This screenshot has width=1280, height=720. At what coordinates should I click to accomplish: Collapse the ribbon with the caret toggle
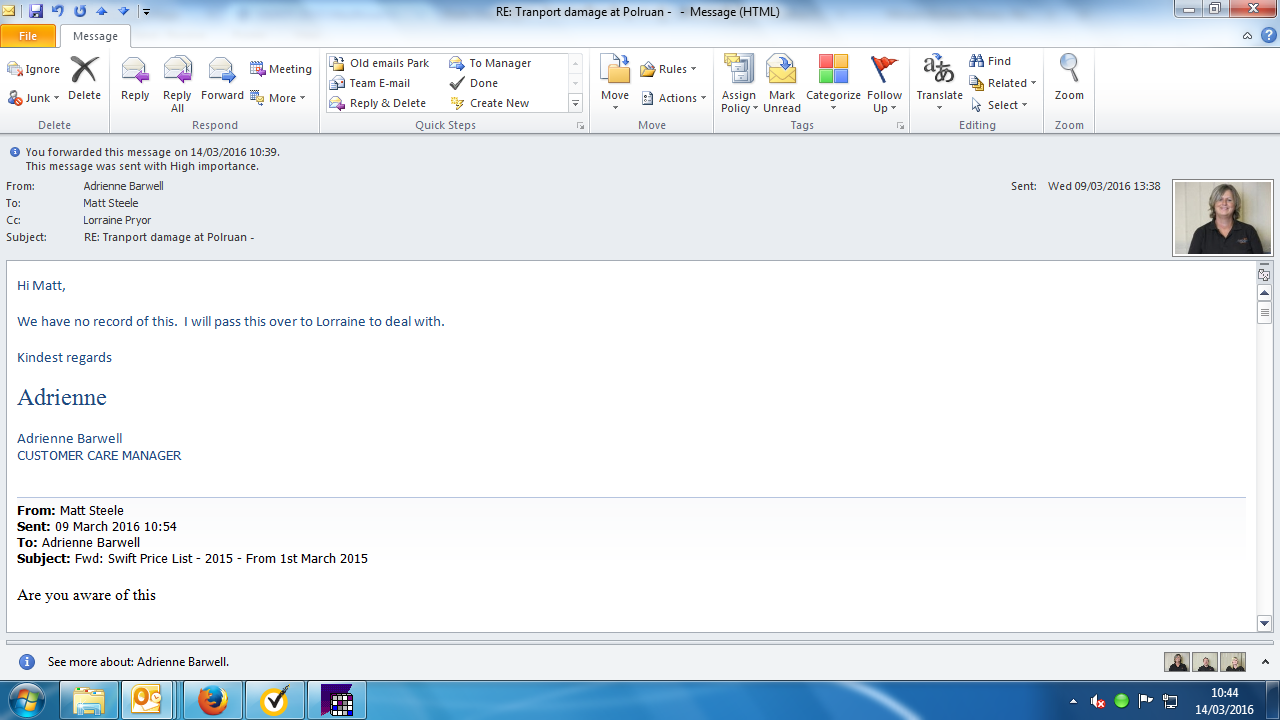pyautogui.click(x=1247, y=36)
